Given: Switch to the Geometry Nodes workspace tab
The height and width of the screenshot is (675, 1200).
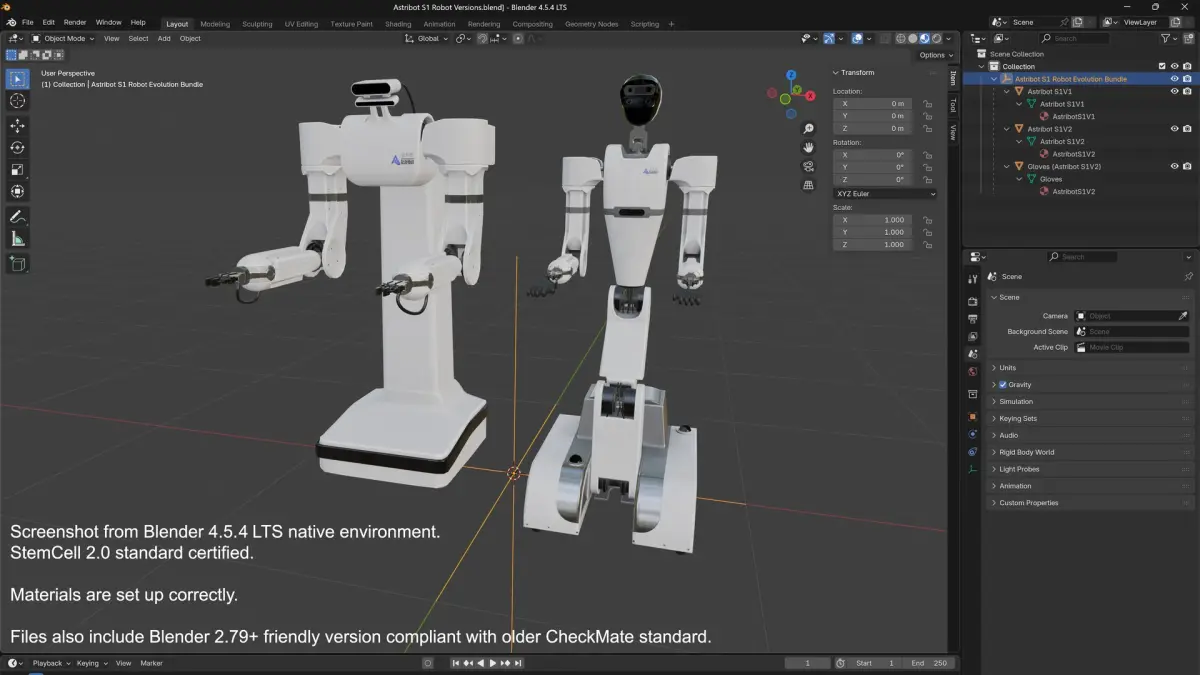Looking at the screenshot, I should [592, 24].
